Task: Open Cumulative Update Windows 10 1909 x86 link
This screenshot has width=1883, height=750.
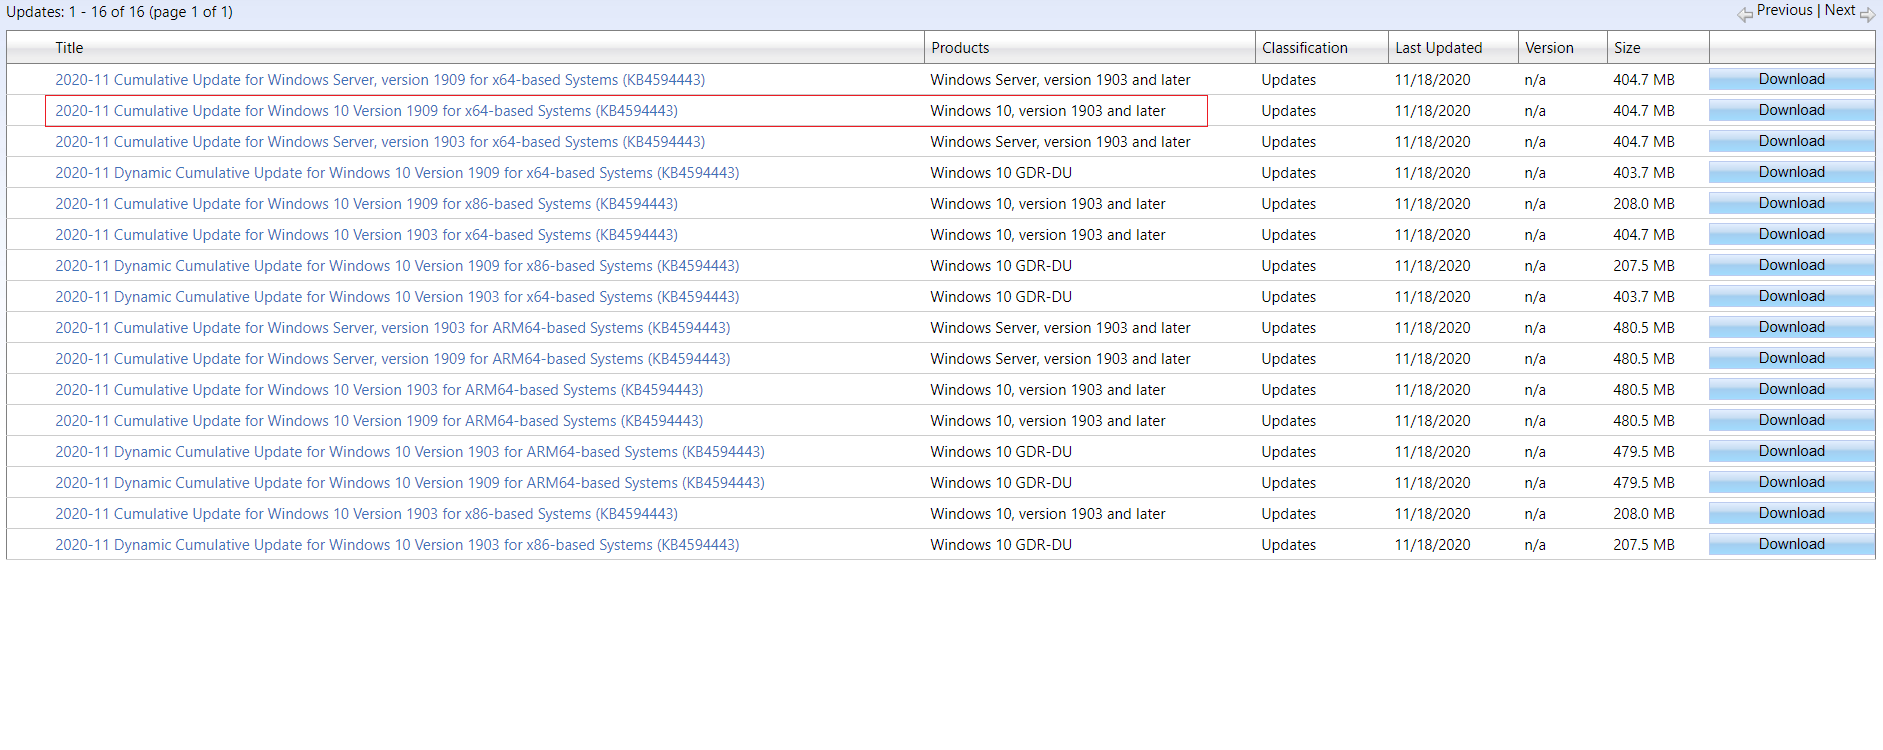Action: coord(366,204)
